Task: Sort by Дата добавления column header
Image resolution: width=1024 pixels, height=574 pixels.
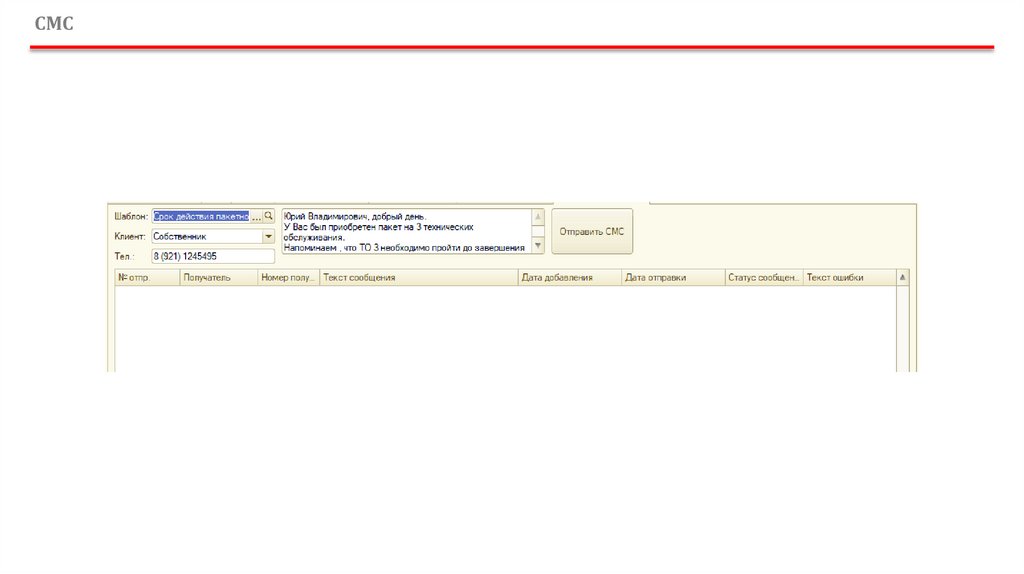Action: point(570,278)
